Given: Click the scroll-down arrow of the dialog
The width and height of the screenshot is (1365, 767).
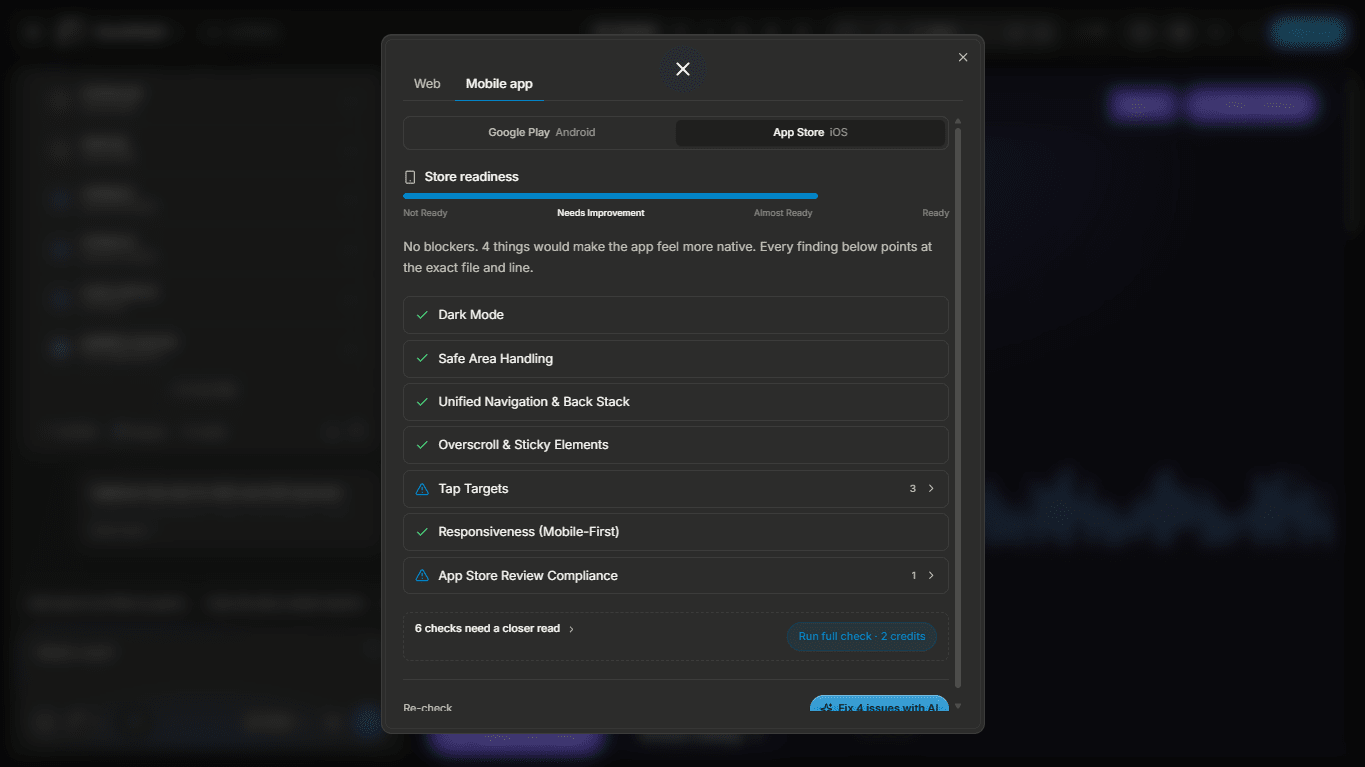Looking at the screenshot, I should (x=958, y=706).
